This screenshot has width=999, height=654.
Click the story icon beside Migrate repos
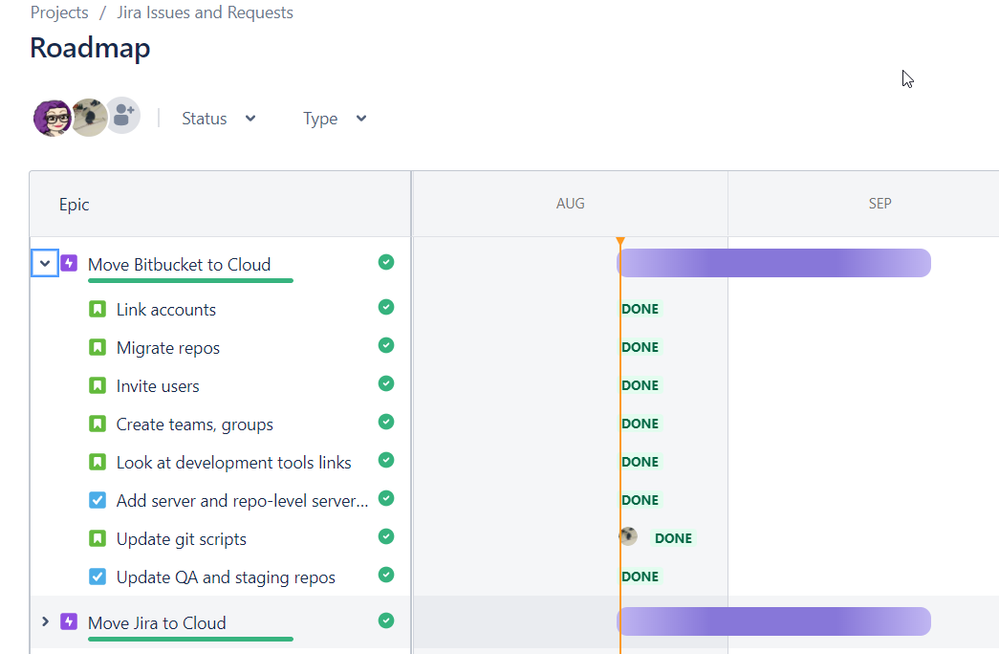point(97,346)
